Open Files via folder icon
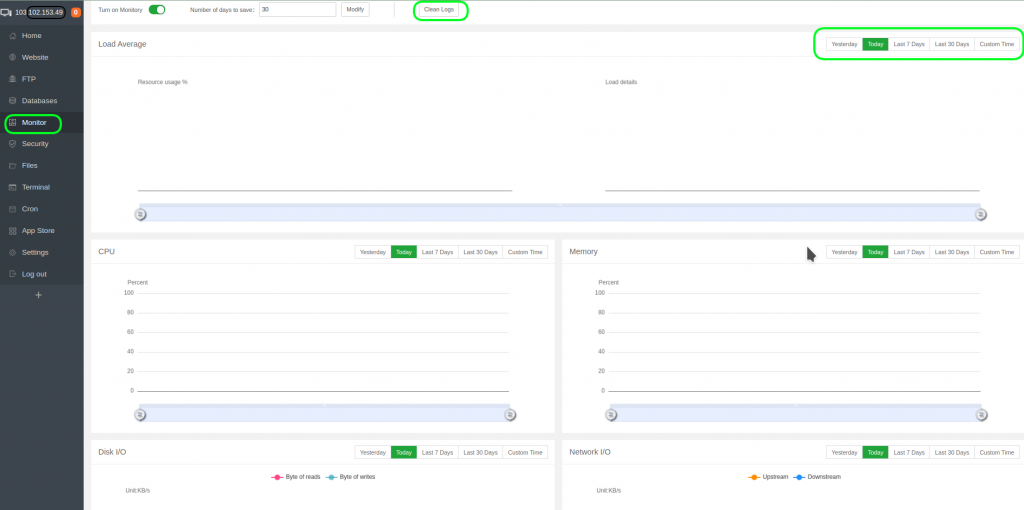The width and height of the screenshot is (1024, 510). tap(12, 166)
